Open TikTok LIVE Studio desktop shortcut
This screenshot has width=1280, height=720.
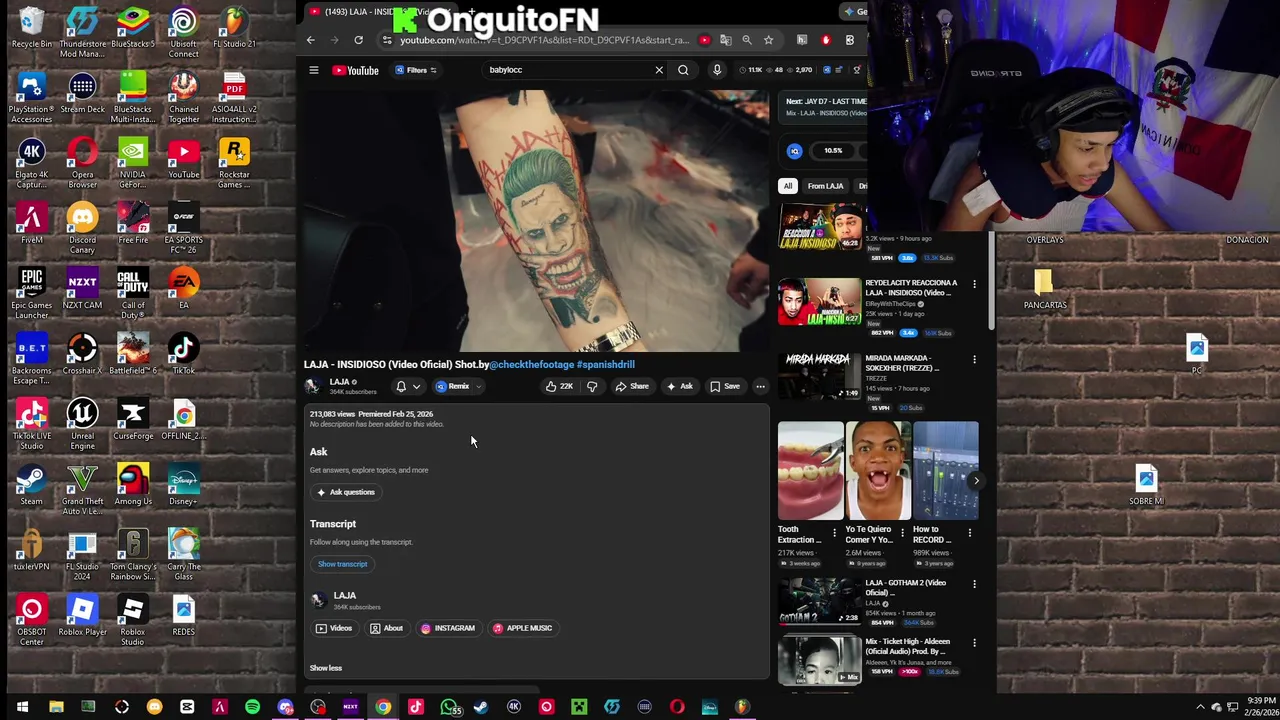(x=31, y=425)
